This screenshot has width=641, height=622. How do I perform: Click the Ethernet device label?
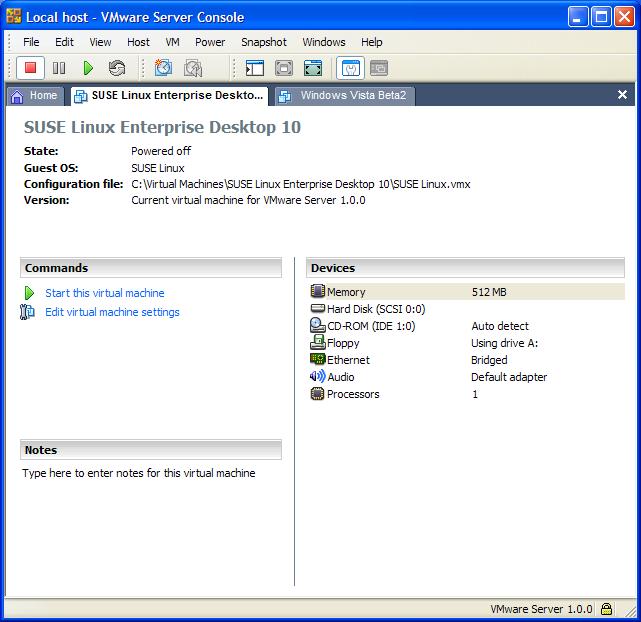pyautogui.click(x=348, y=360)
